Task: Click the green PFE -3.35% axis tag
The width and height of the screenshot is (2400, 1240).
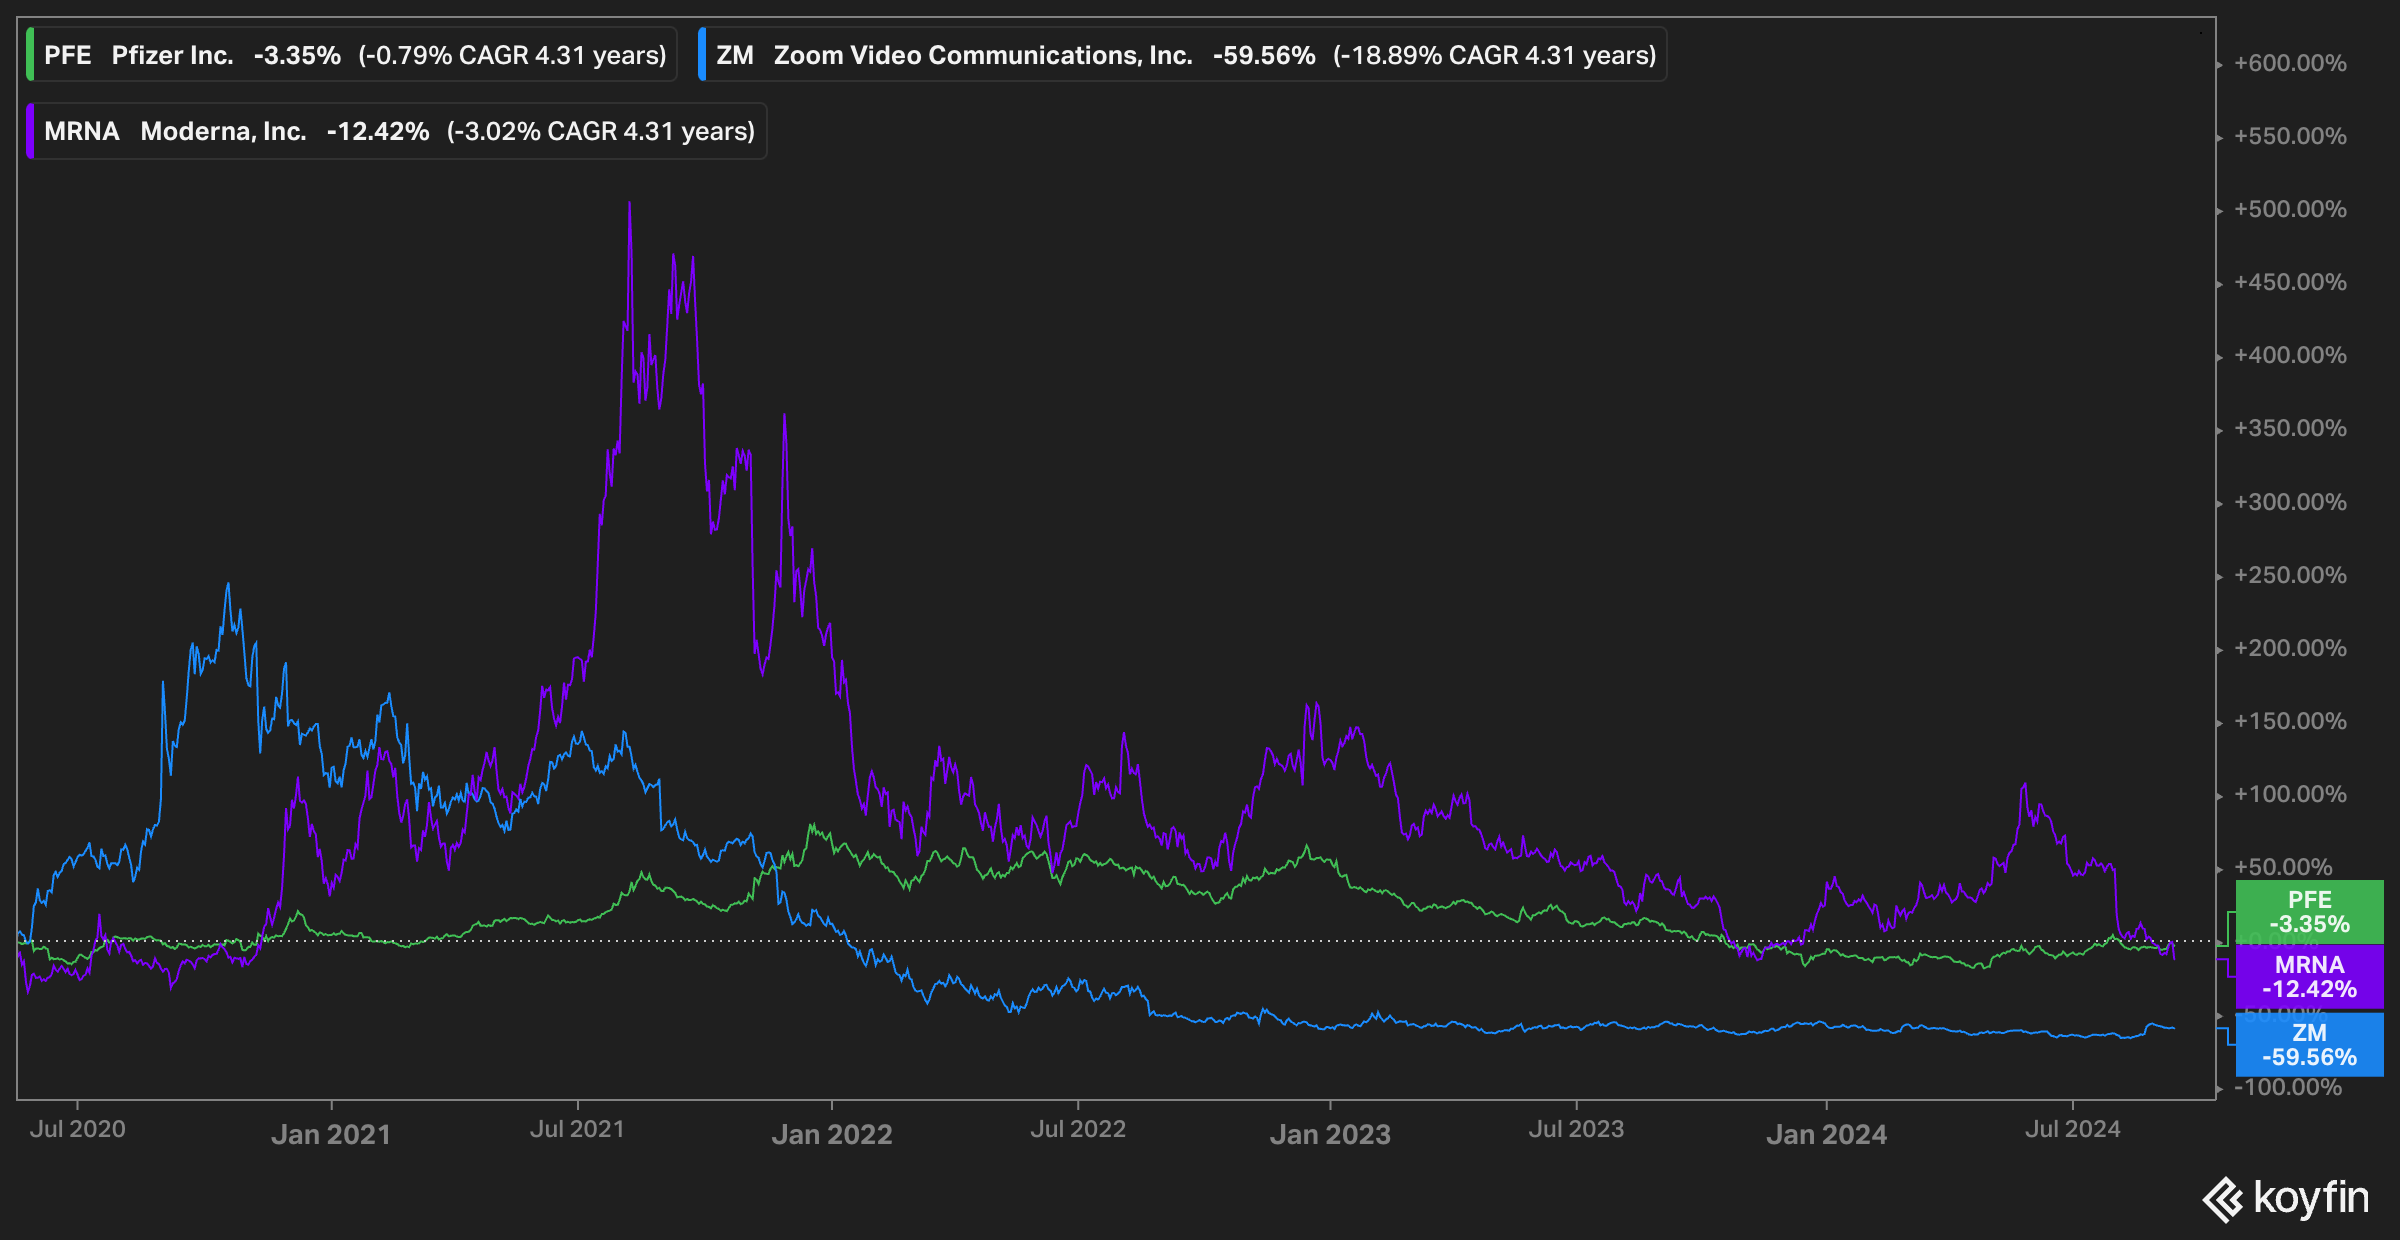Action: pos(2308,912)
